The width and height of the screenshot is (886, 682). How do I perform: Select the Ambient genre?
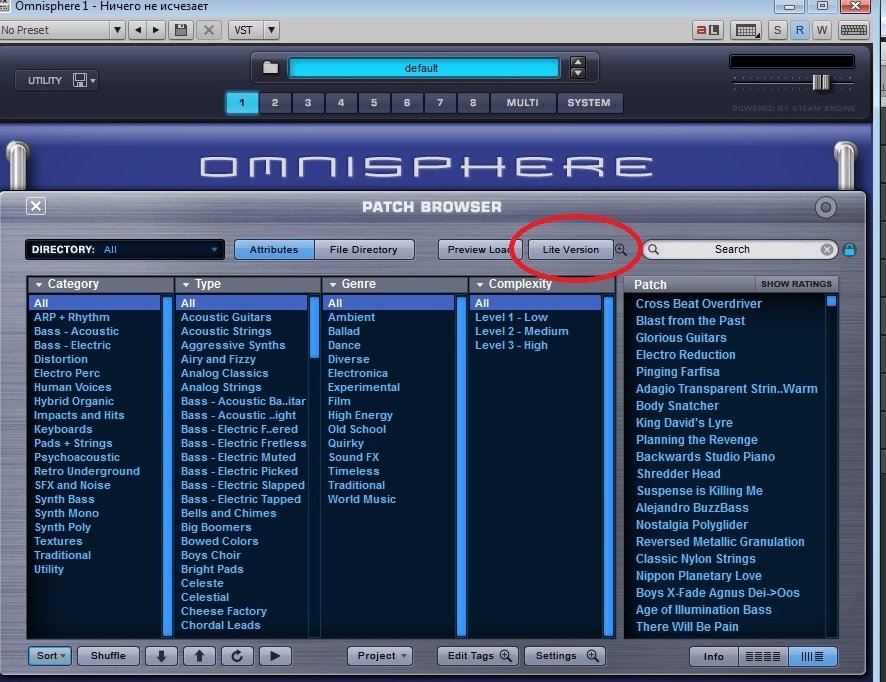coord(351,317)
